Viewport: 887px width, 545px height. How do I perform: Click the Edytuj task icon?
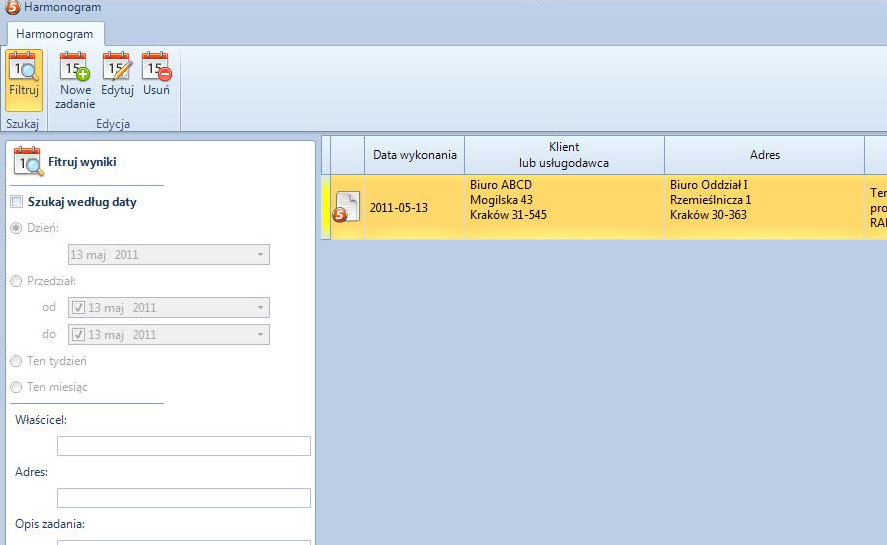[x=117, y=68]
